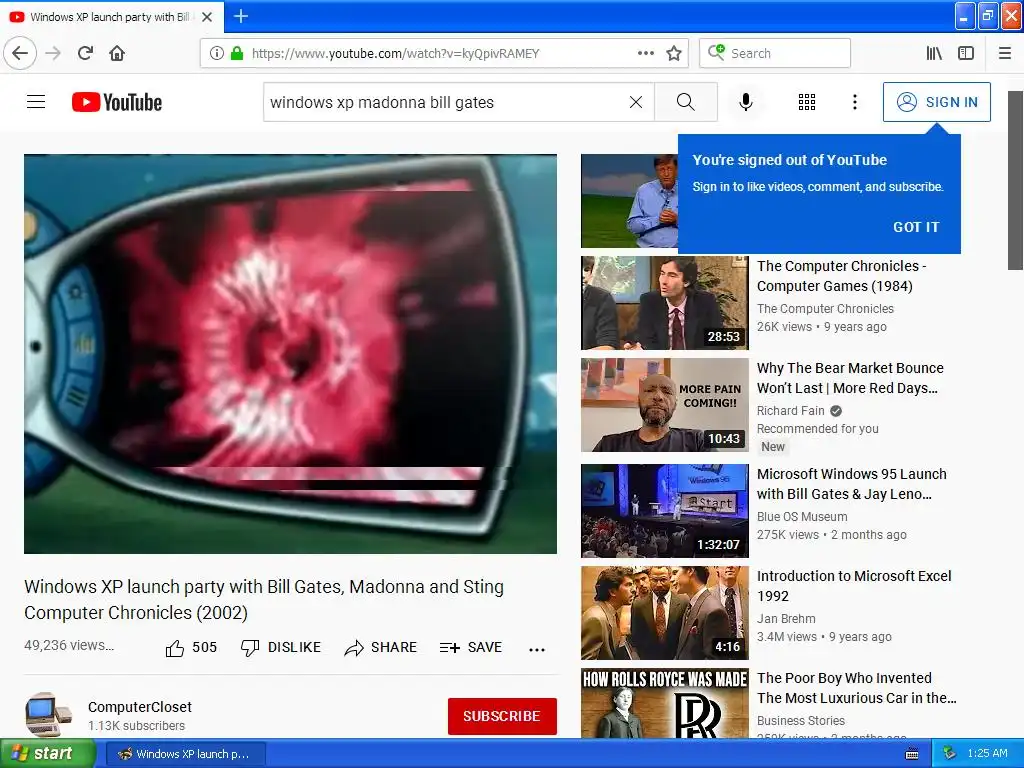Viewport: 1024px width, 768px height.
Task: Open the YouTube guide hamburger menu
Action: (36, 102)
